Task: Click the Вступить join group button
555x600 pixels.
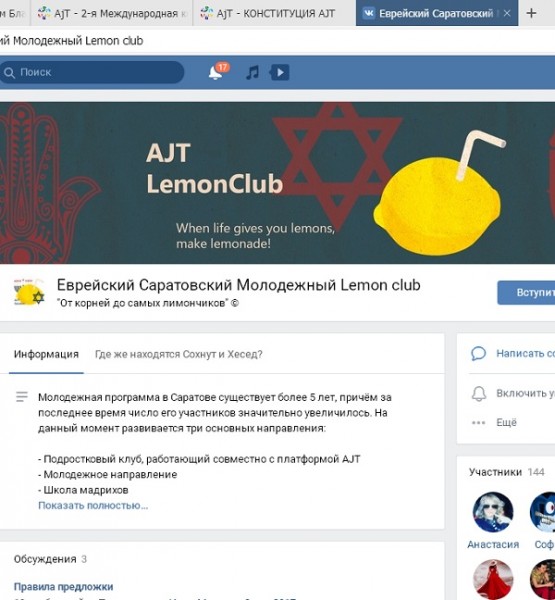Action: (527, 292)
